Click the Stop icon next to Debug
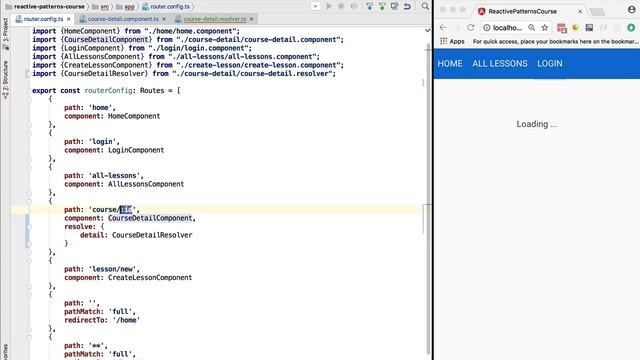 click(x=354, y=6)
